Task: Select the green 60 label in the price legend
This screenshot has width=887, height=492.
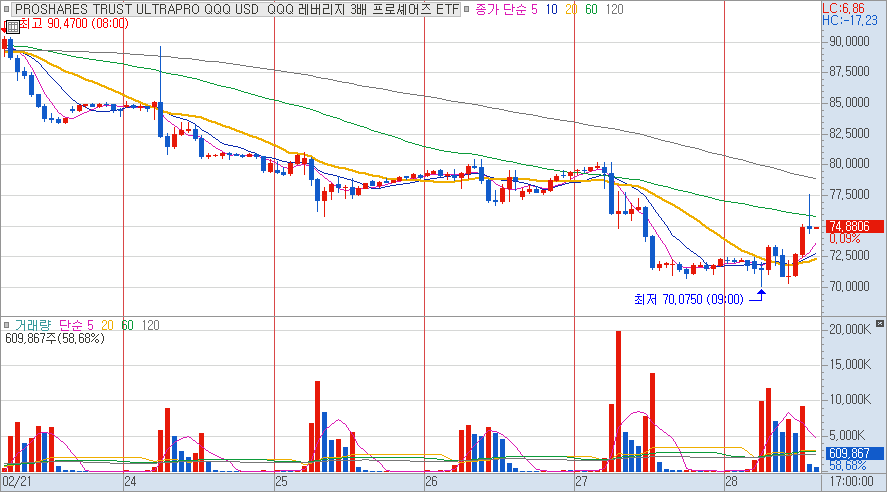Action: (x=591, y=9)
